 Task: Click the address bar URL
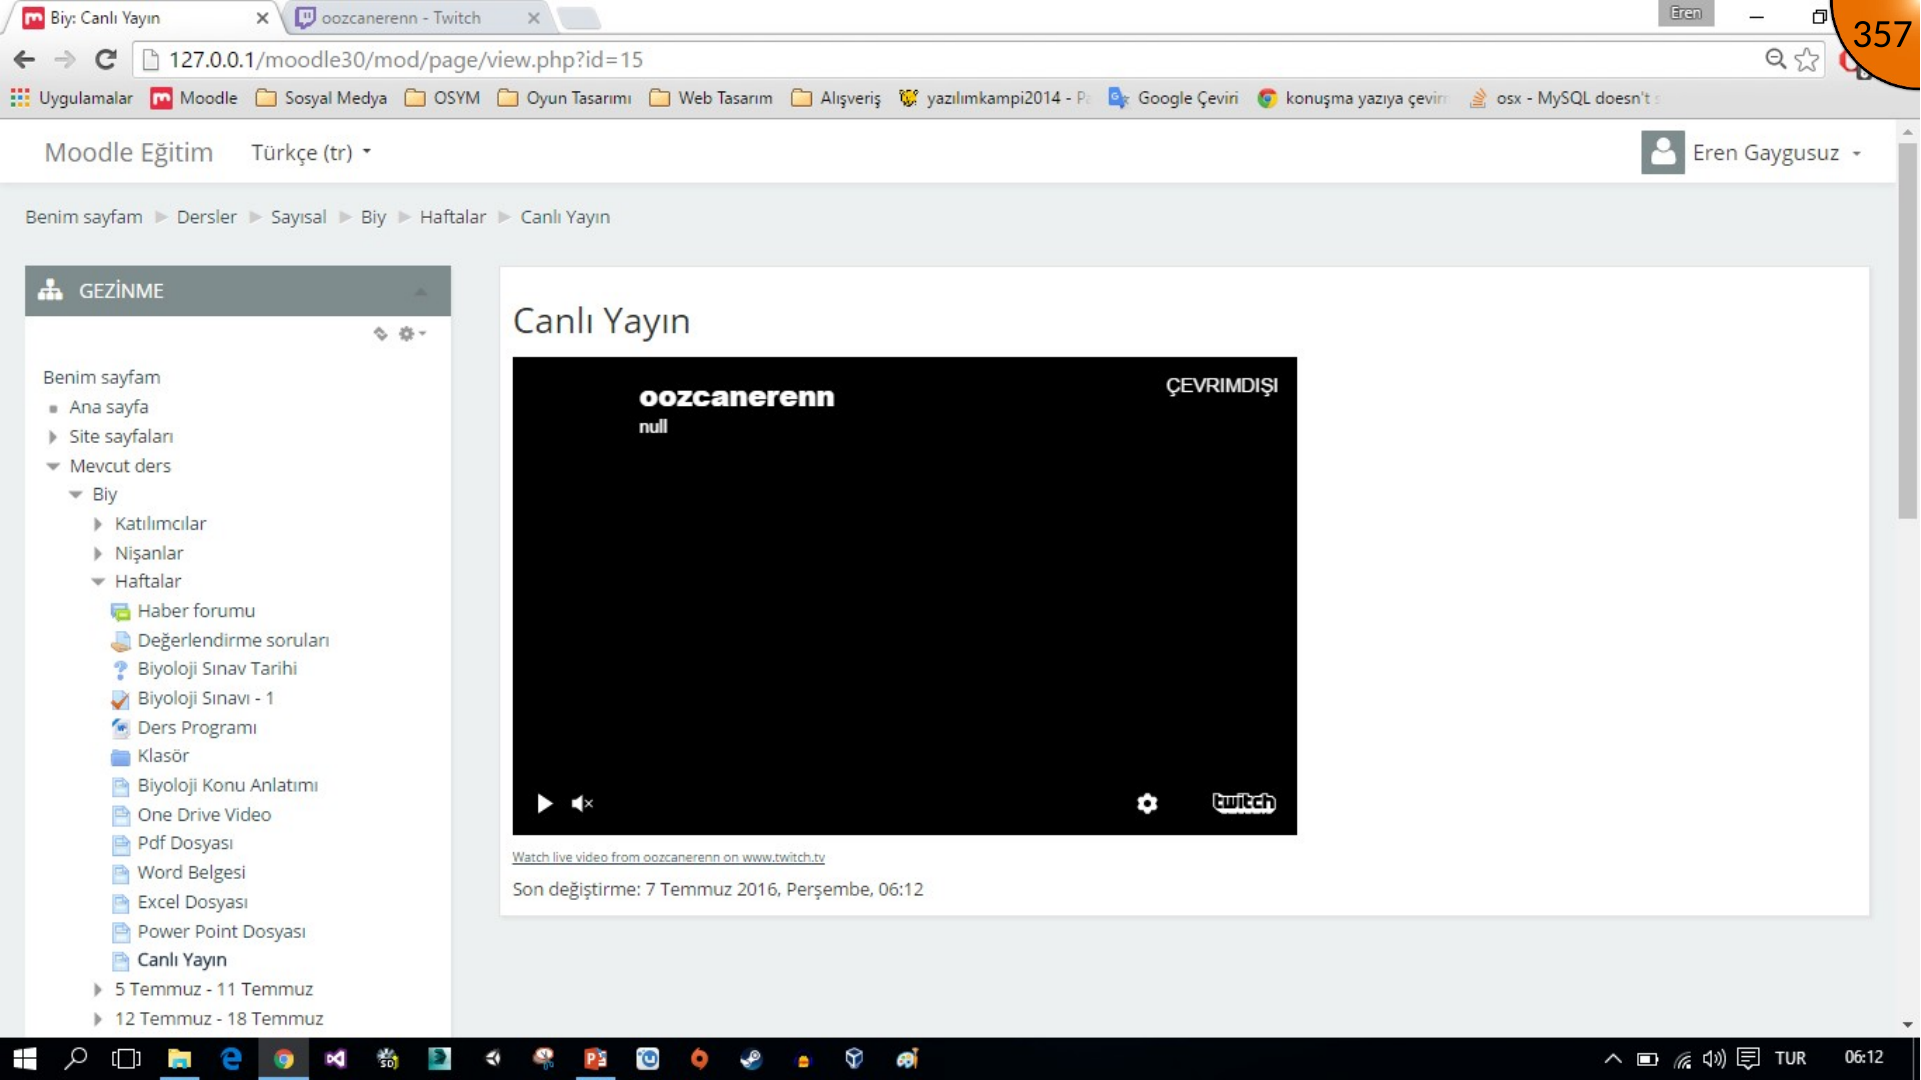tap(405, 59)
